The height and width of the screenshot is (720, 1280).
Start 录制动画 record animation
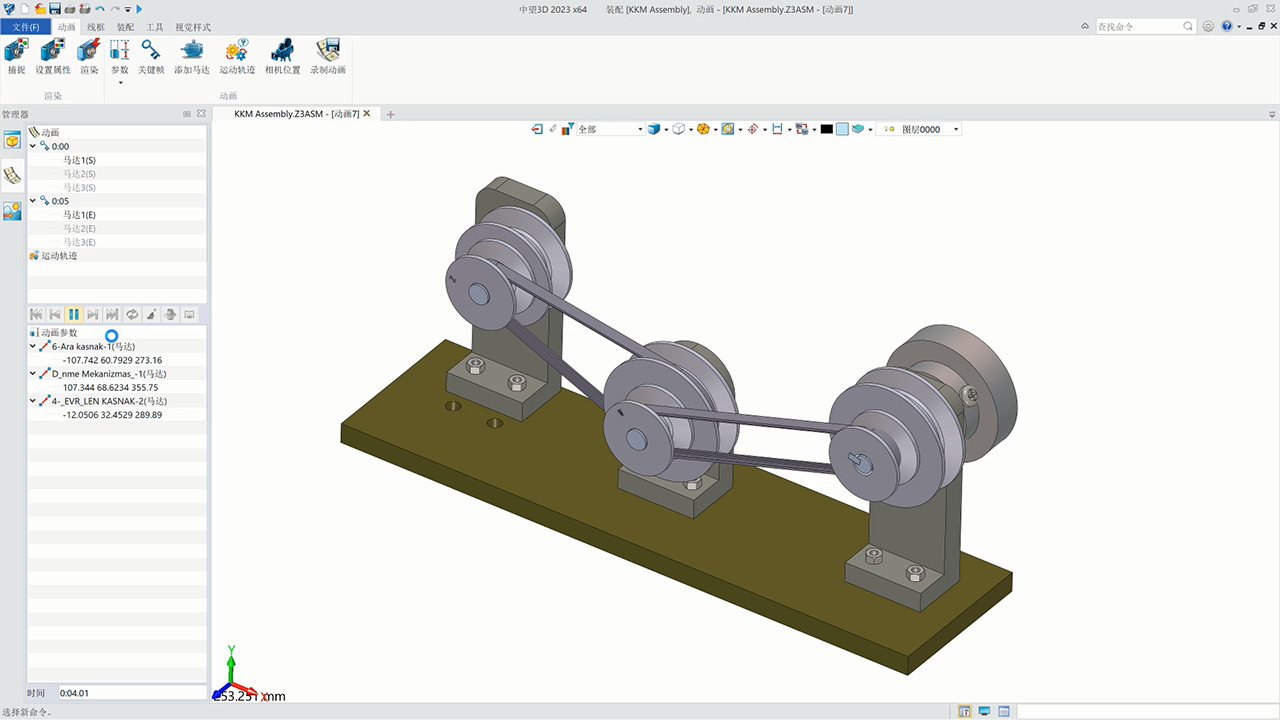[327, 52]
